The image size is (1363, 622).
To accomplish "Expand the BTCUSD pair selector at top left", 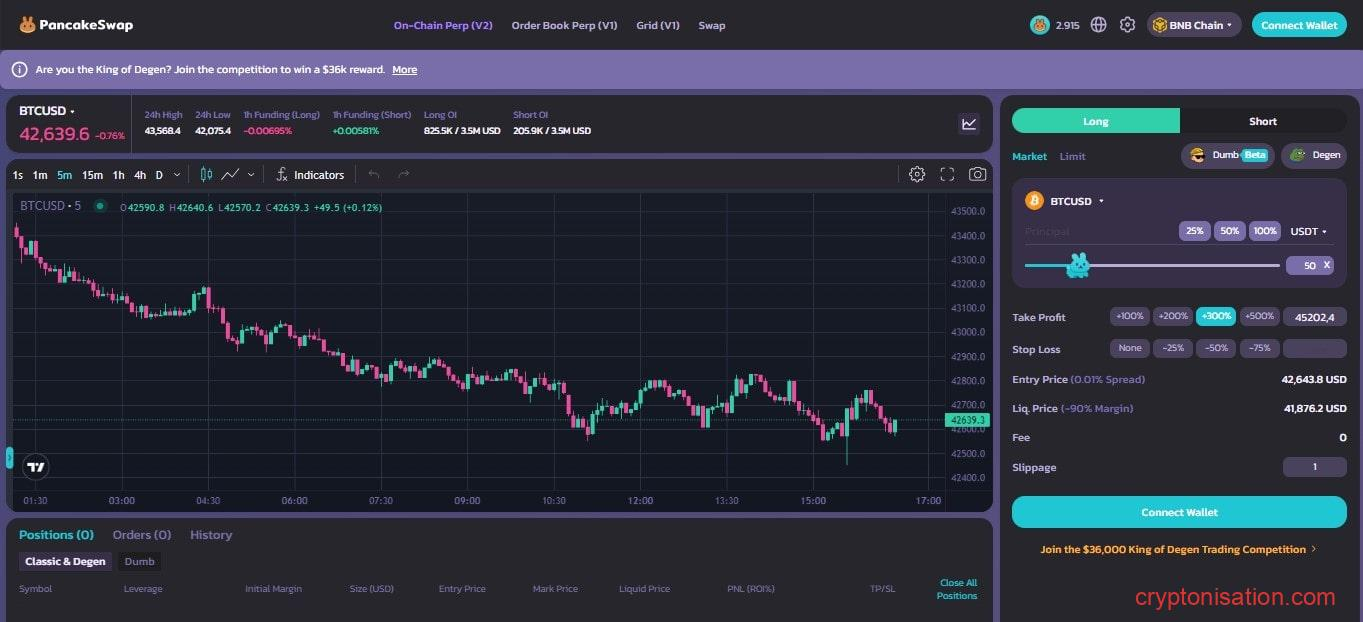I will pos(46,111).
